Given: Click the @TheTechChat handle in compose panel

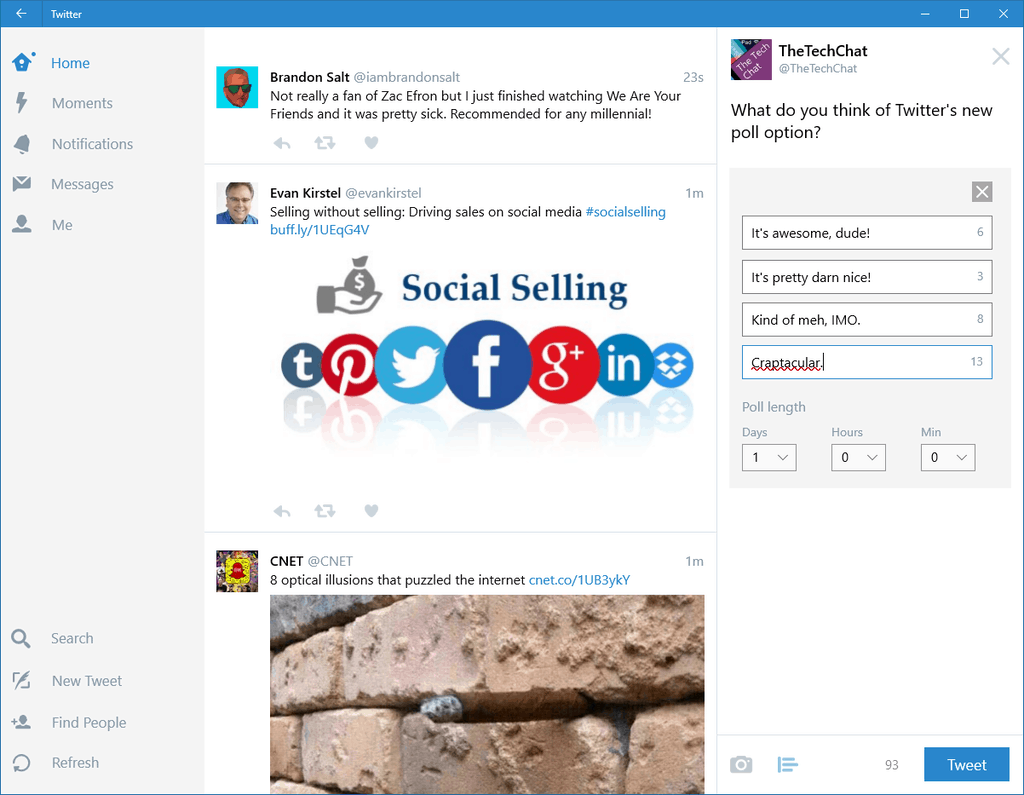Looking at the screenshot, I should 818,69.
